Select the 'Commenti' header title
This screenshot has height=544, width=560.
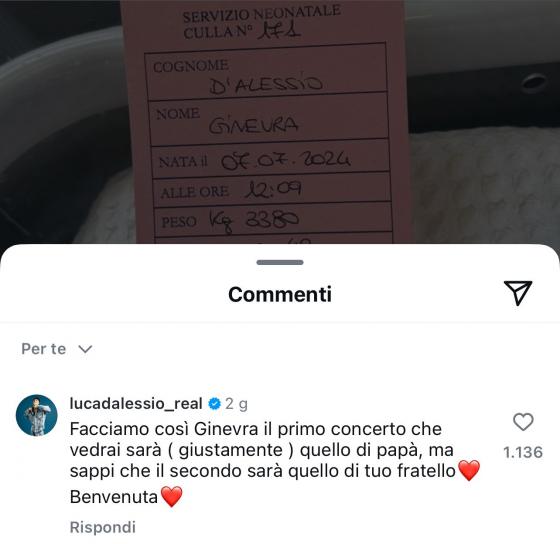point(280,294)
